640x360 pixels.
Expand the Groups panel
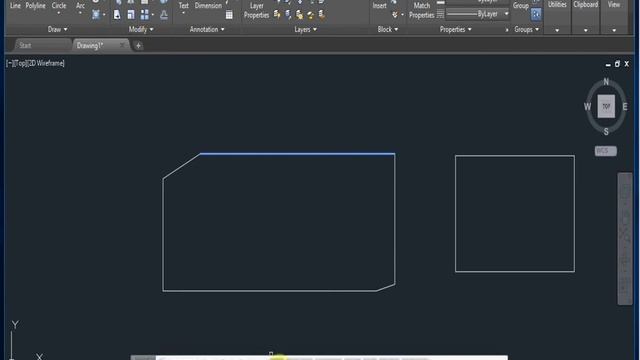click(x=527, y=29)
